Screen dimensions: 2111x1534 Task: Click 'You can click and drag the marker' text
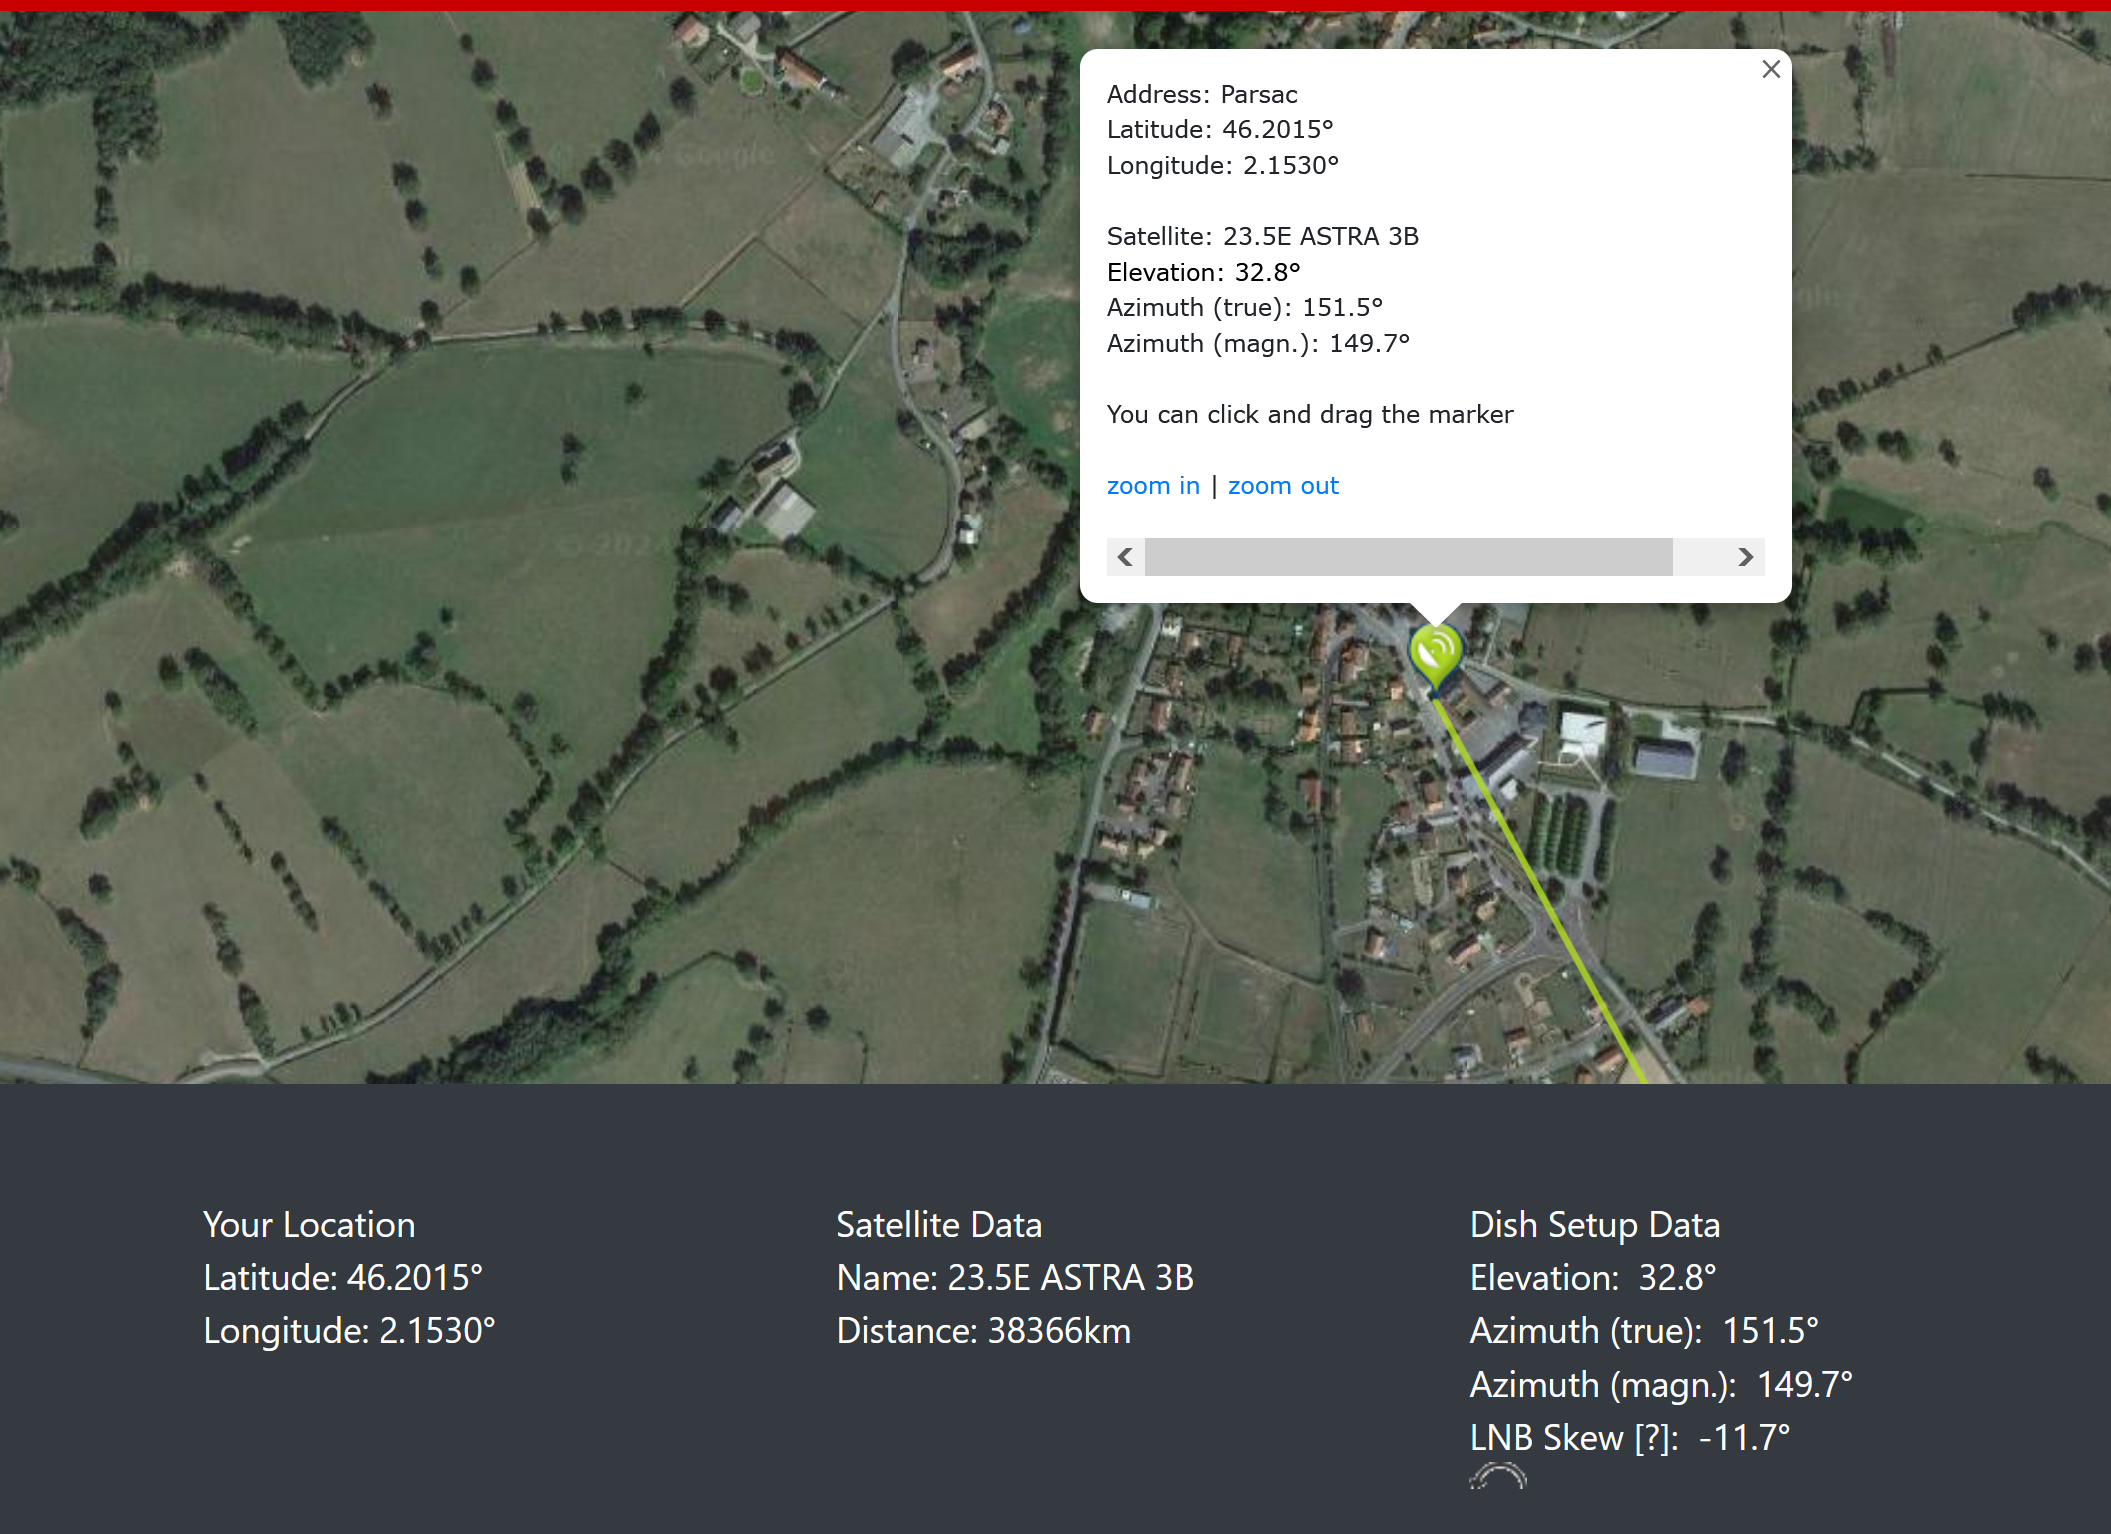coord(1309,414)
